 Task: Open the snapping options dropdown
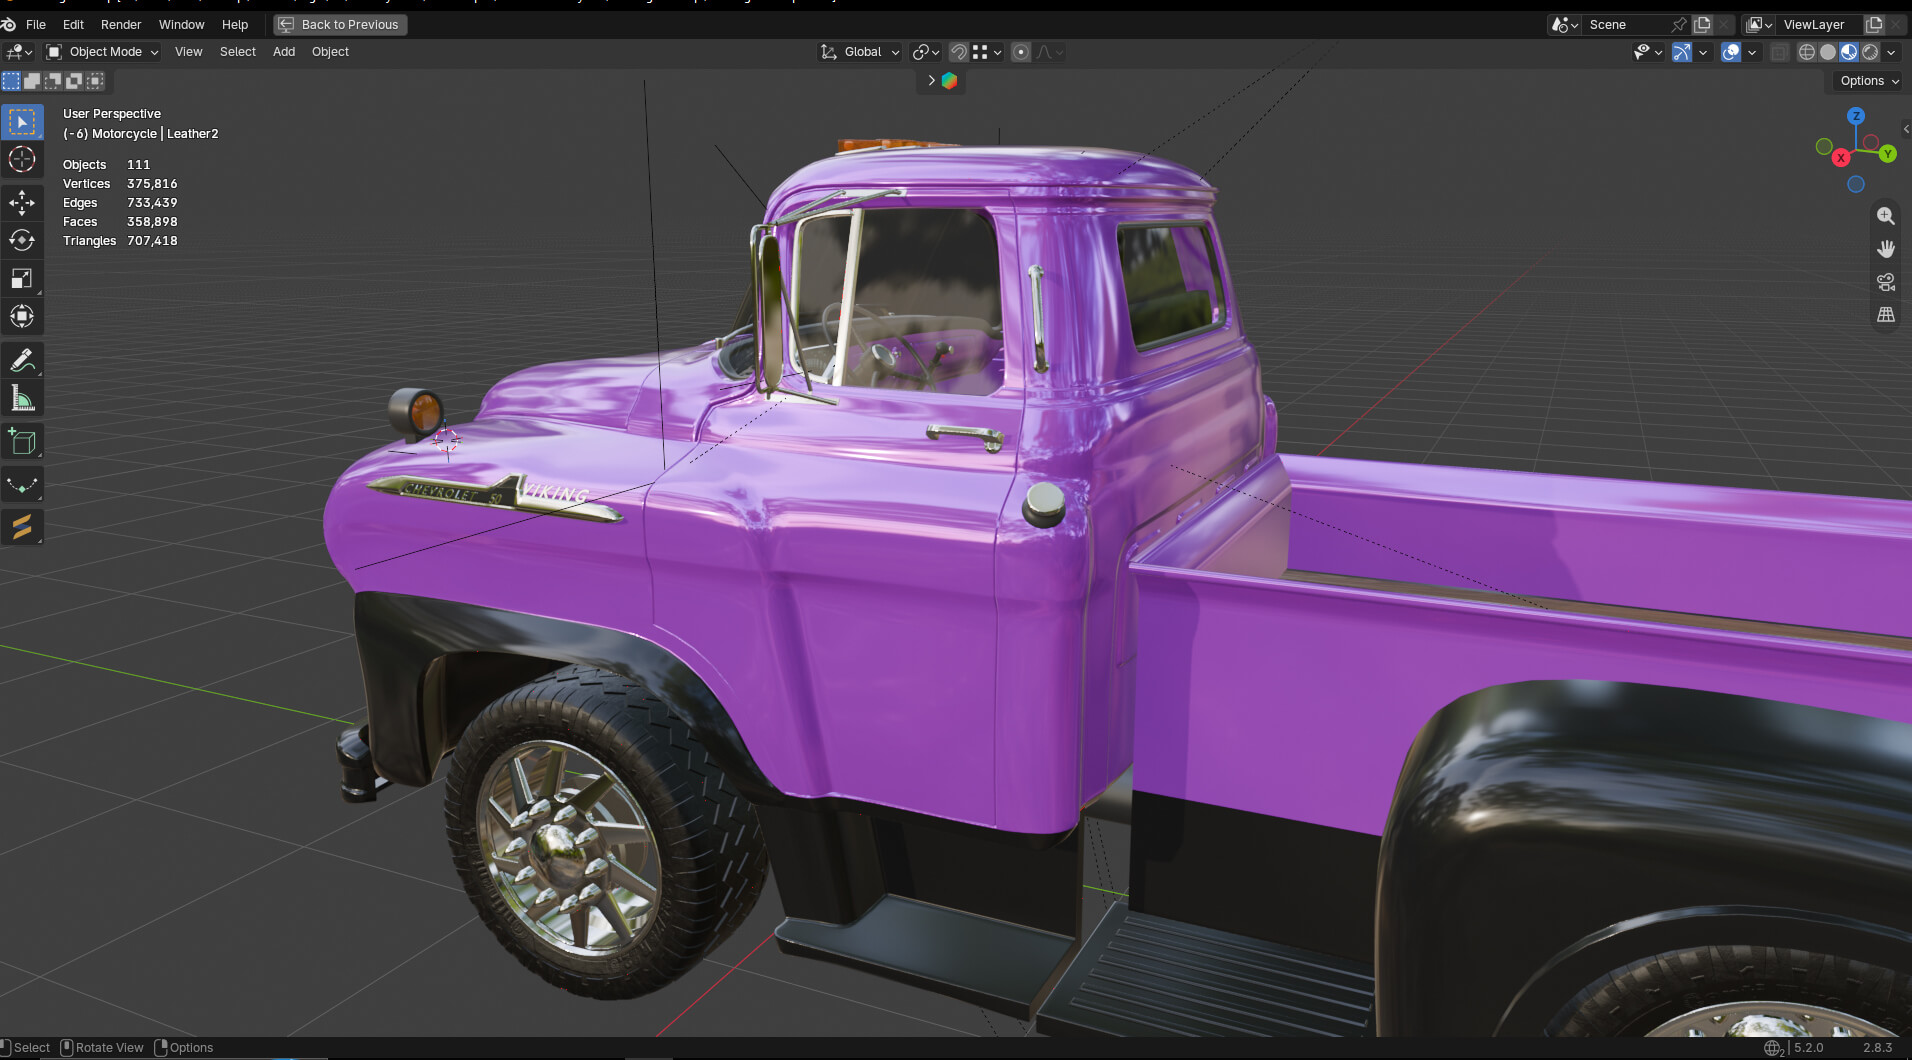987,52
